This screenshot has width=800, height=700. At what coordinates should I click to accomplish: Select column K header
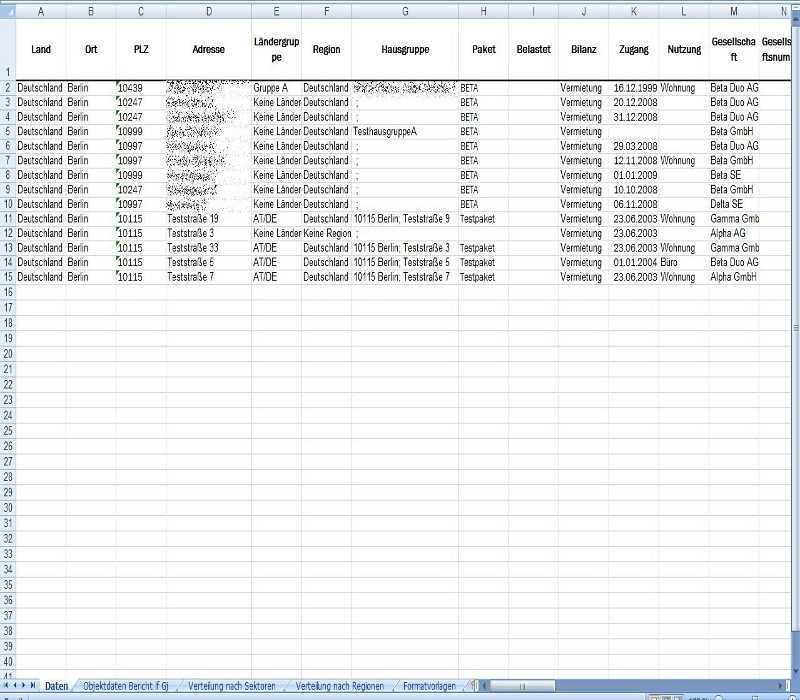point(634,11)
